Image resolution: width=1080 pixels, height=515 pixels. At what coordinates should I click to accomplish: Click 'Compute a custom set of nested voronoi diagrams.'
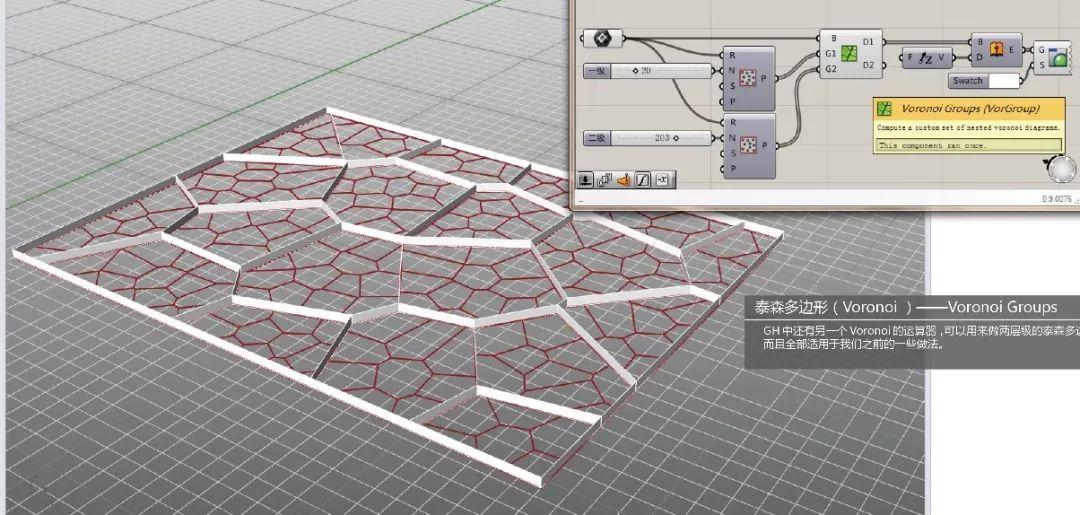pyautogui.click(x=968, y=129)
